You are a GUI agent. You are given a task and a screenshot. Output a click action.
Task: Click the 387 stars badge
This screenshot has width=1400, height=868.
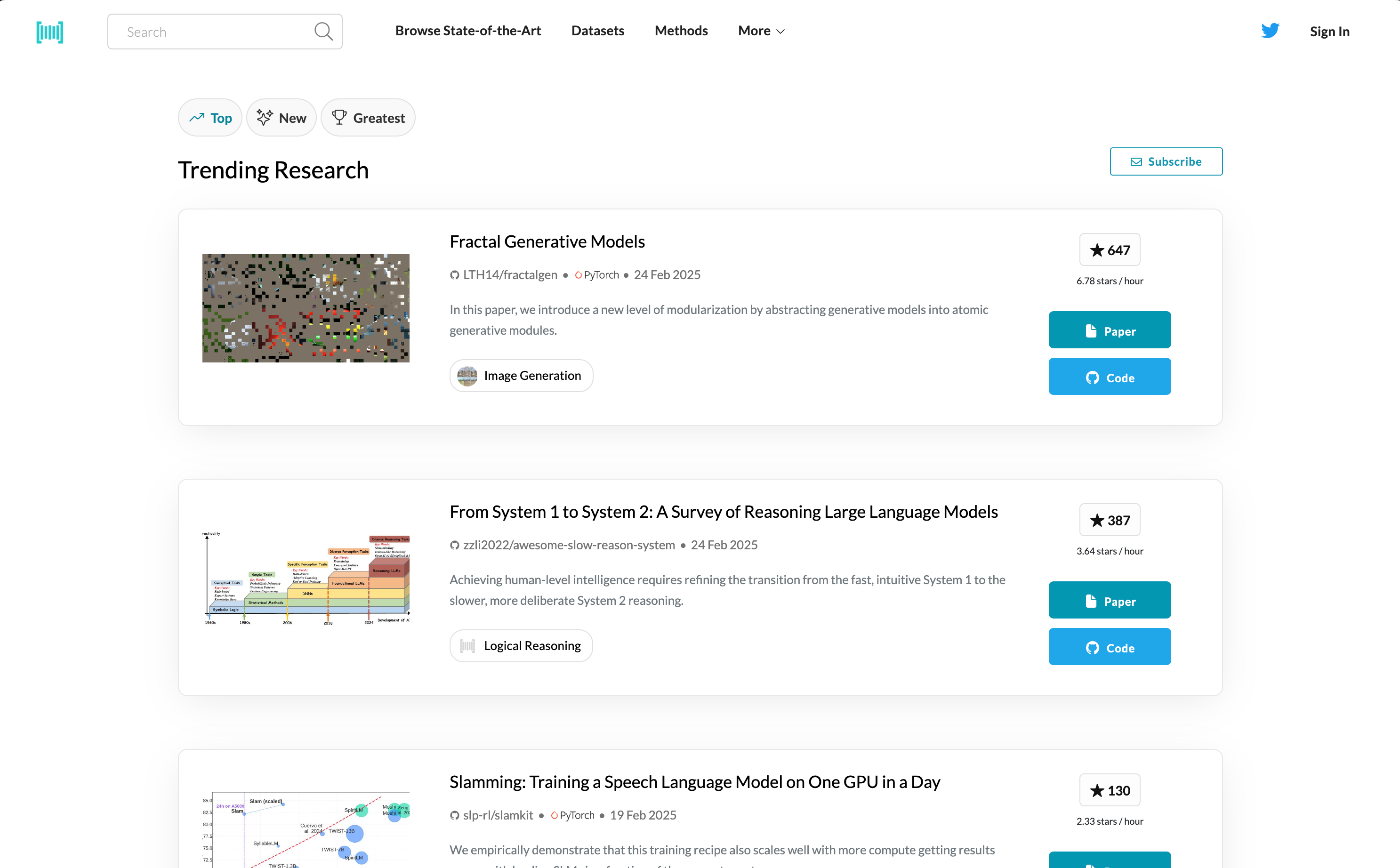click(x=1110, y=520)
